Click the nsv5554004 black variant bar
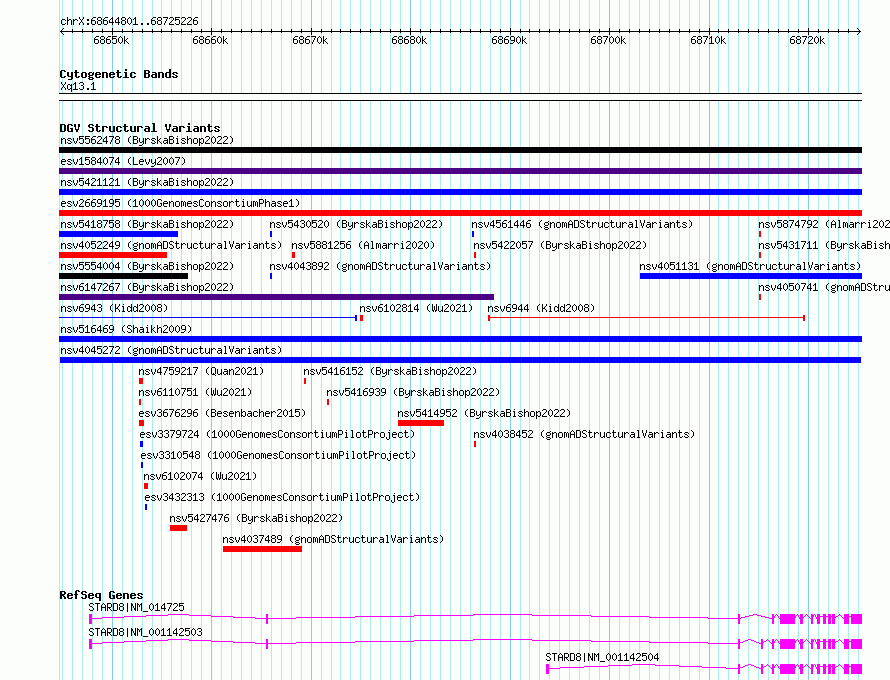 tap(123, 276)
